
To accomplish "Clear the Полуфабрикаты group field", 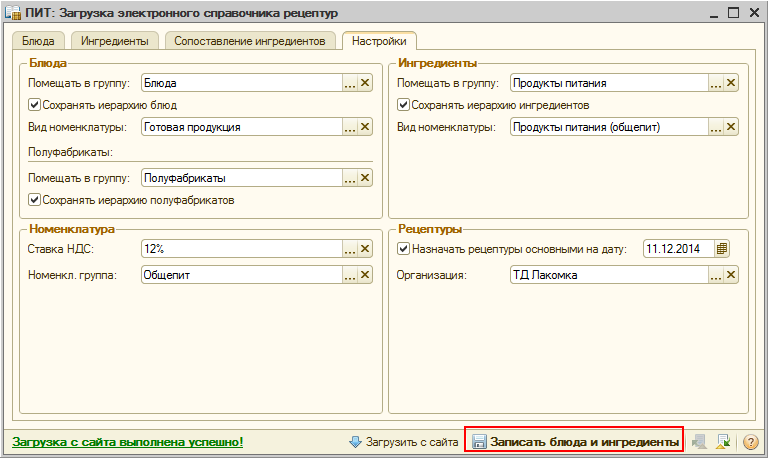I will click(365, 177).
